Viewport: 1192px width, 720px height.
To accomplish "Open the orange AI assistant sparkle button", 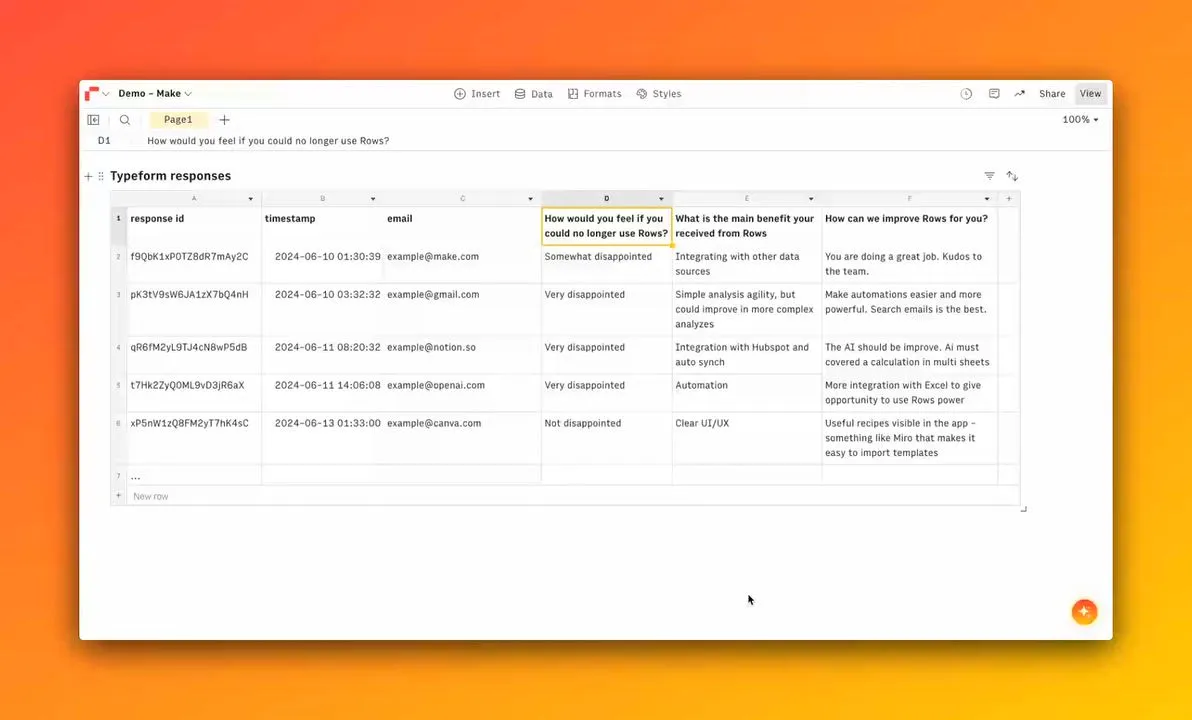I will (x=1084, y=611).
